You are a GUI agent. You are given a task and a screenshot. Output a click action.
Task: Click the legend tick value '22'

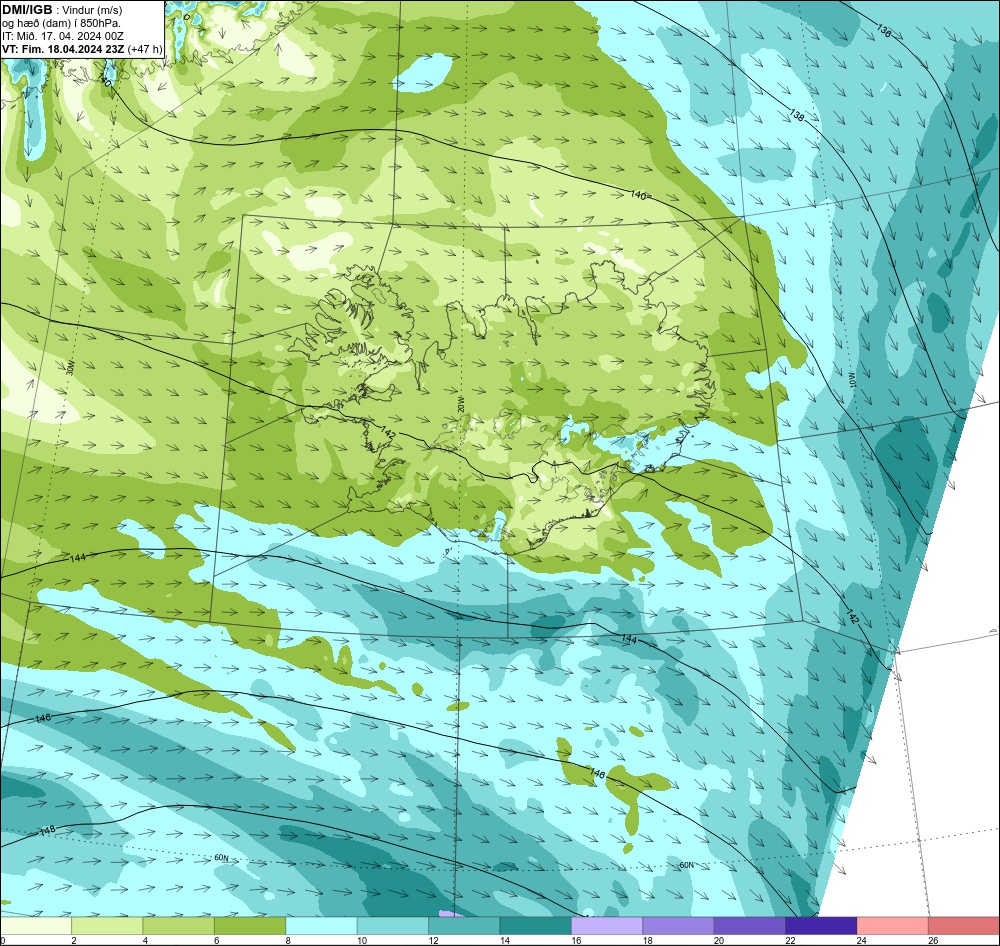click(x=790, y=940)
